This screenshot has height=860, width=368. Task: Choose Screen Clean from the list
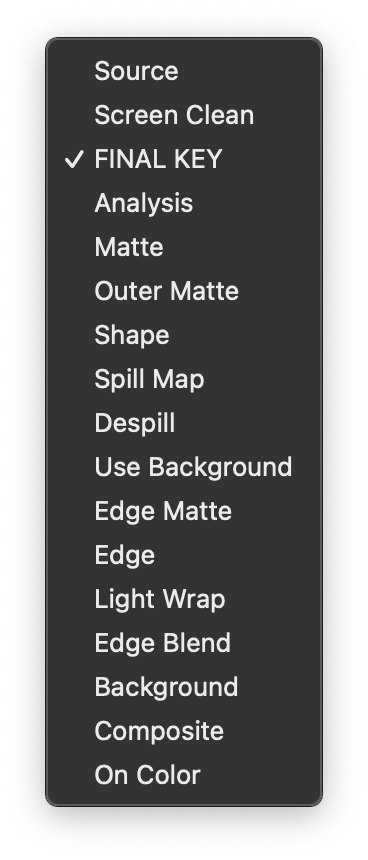(184, 115)
